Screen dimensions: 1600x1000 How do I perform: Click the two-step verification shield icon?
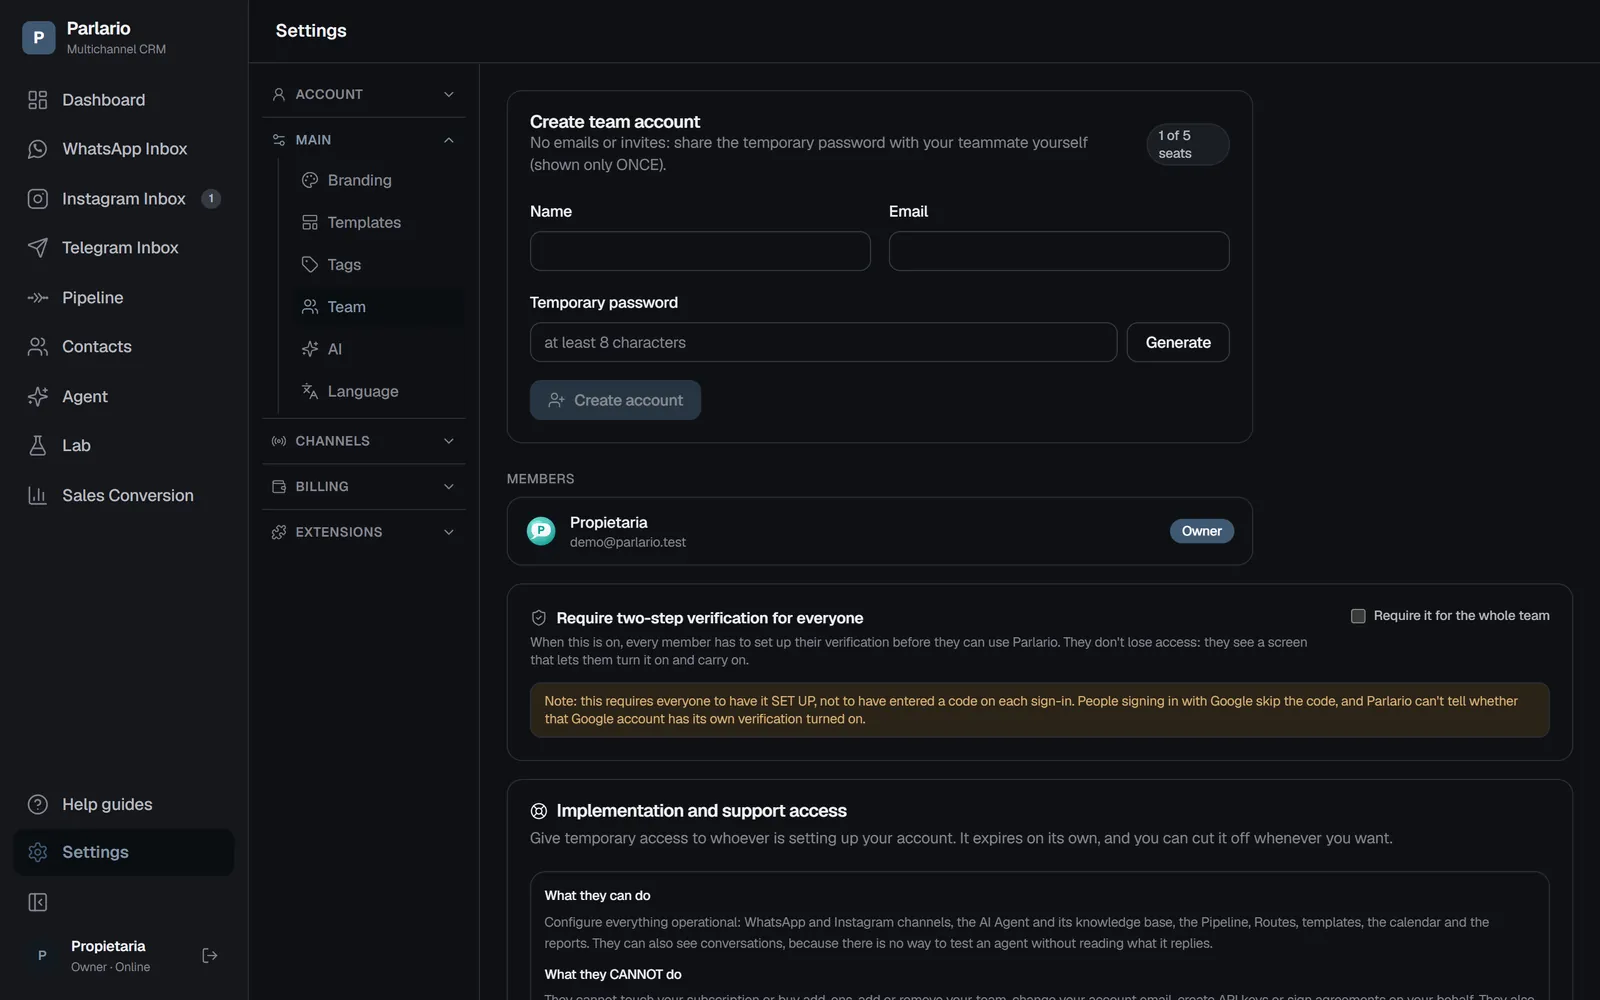tap(539, 618)
